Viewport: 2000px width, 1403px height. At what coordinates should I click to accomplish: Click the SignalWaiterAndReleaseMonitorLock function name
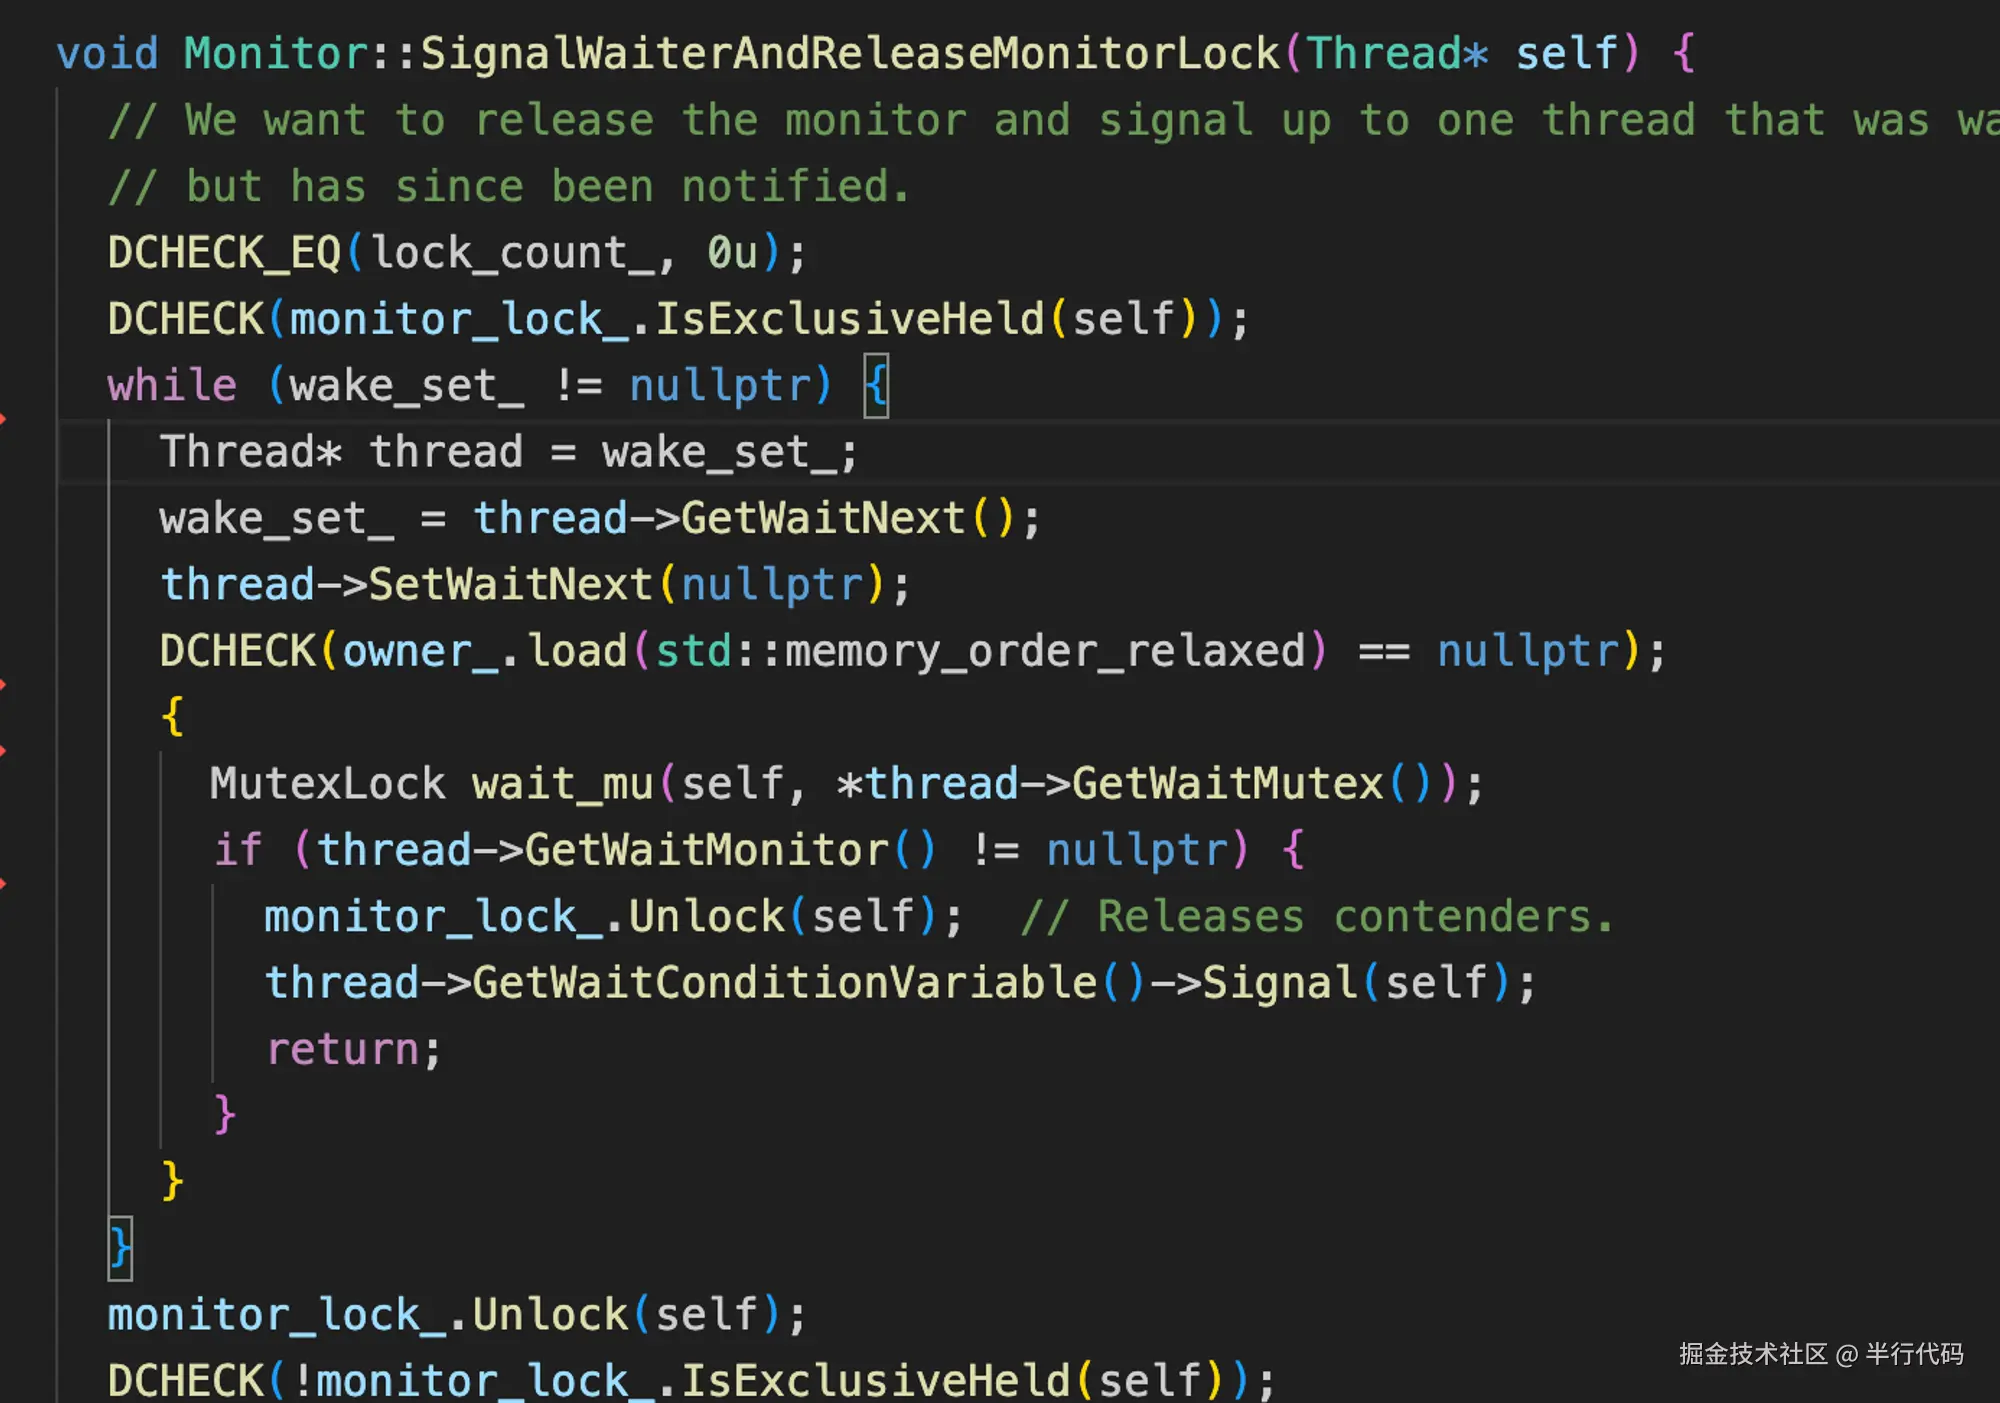(x=850, y=53)
